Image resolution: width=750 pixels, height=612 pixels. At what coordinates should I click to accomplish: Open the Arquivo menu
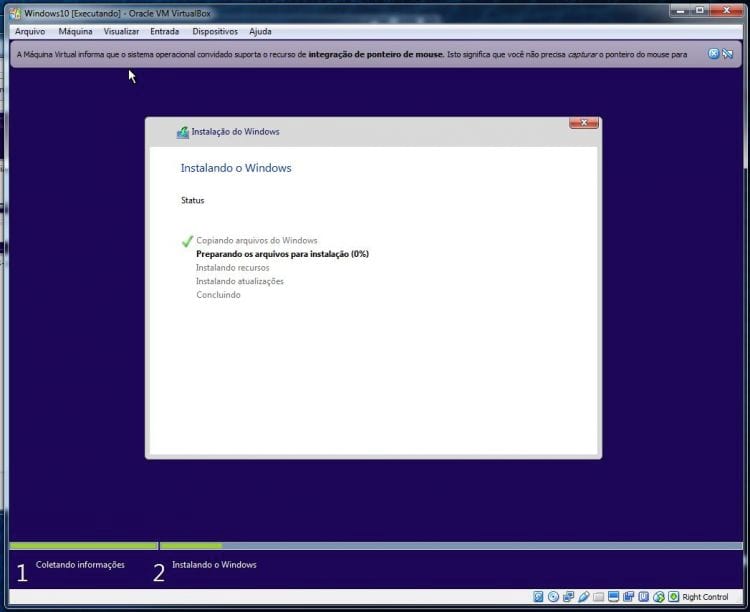coord(30,31)
